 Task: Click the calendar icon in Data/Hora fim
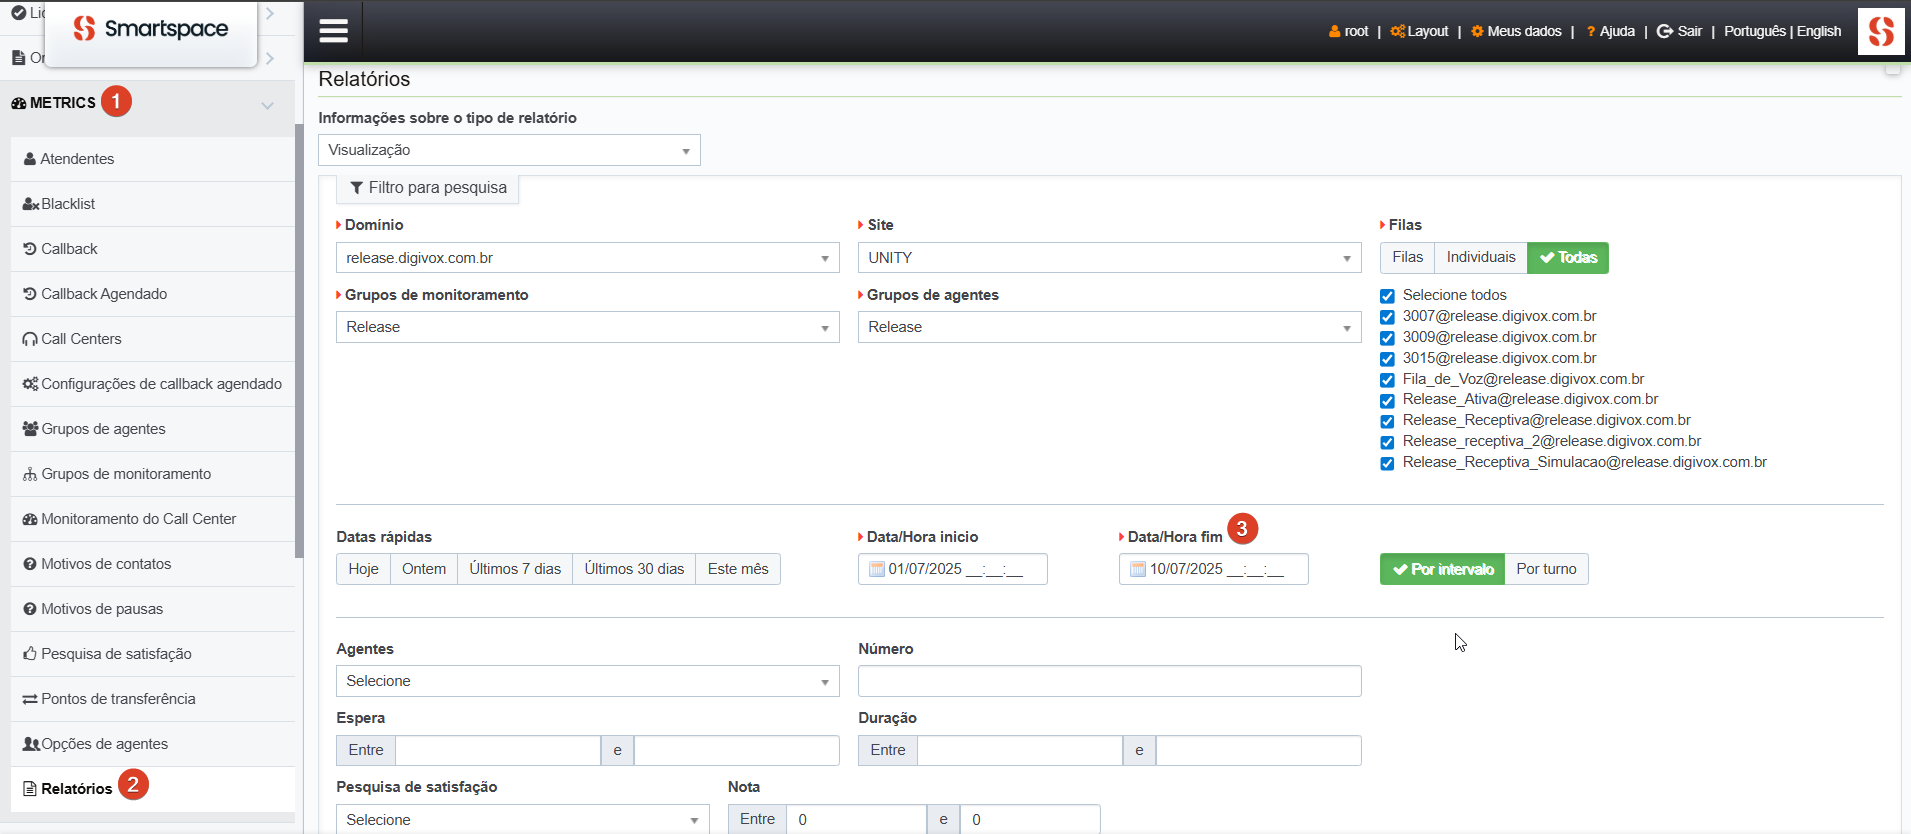[1138, 569]
